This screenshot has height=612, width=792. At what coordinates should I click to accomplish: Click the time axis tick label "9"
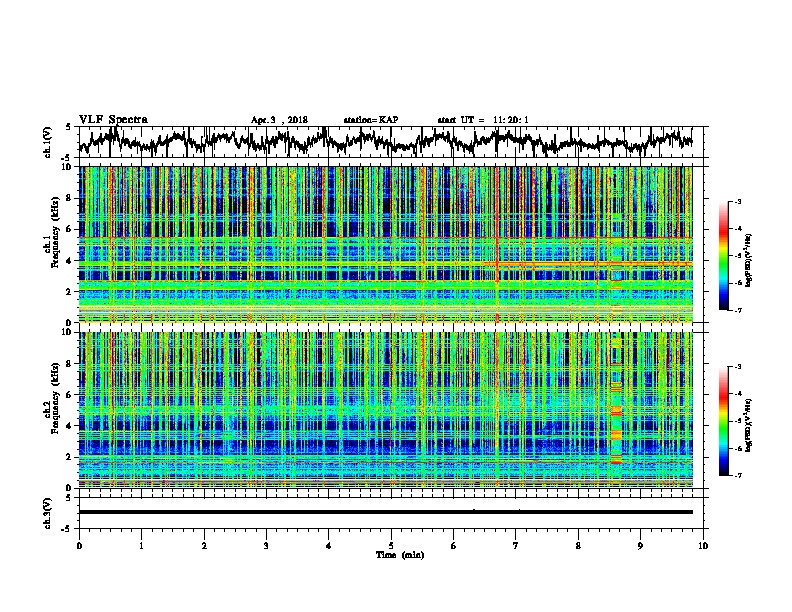640,546
